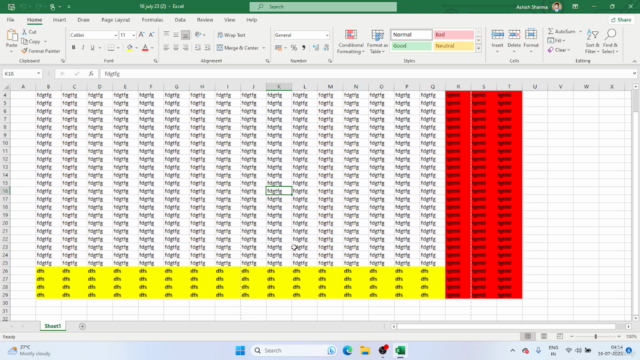Click the K16 Name Box
This screenshot has height=360, width=640.
22,73
